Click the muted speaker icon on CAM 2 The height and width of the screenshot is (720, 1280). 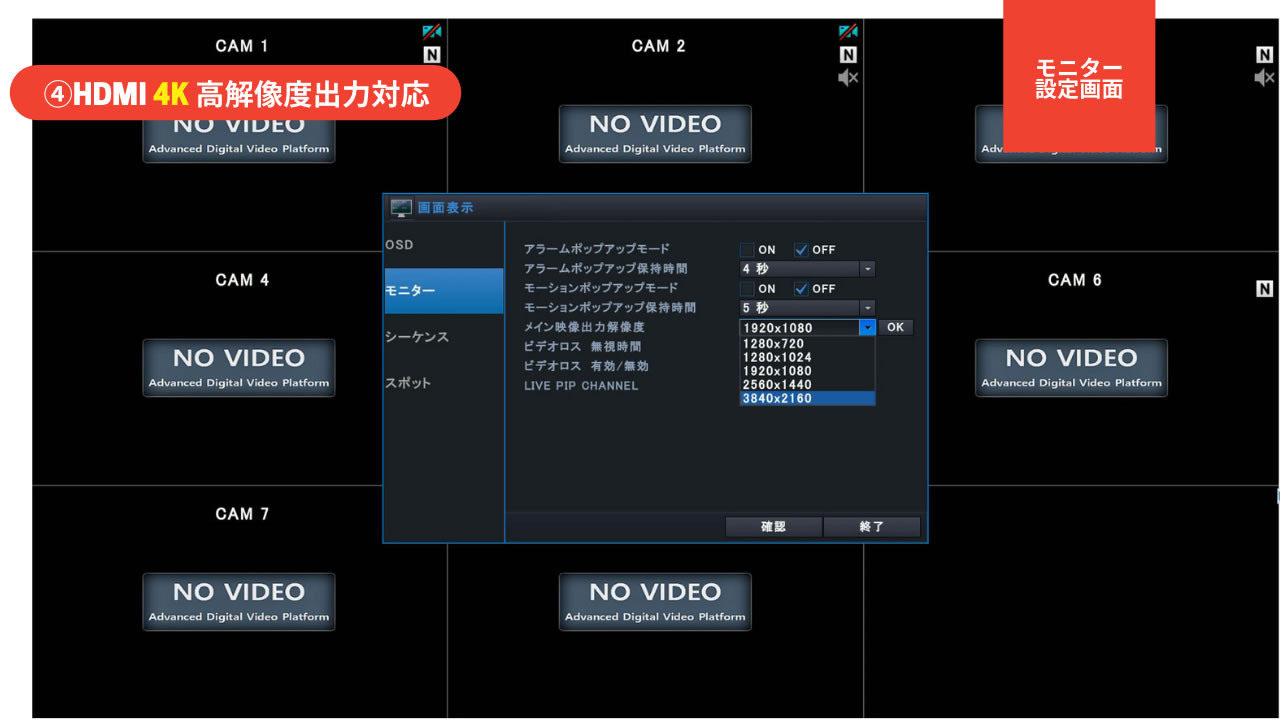coord(848,78)
